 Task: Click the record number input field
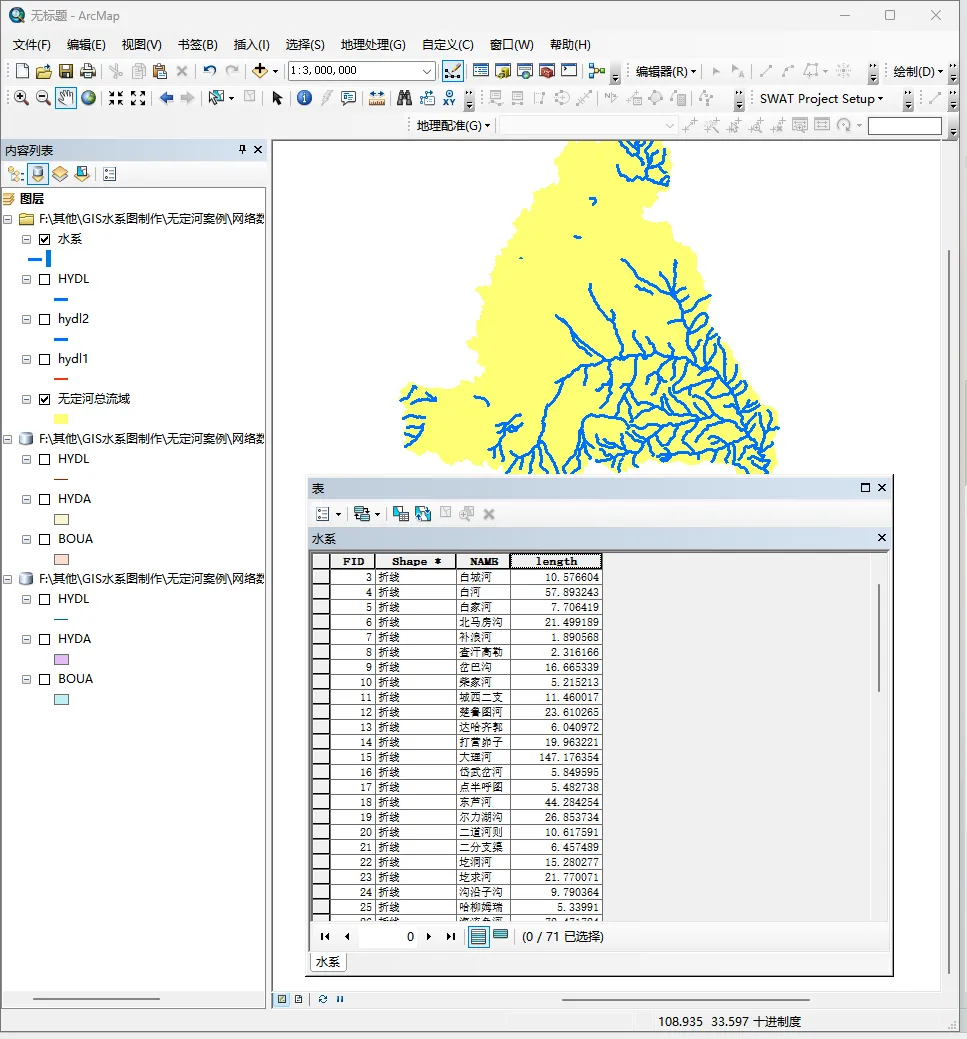pos(387,936)
